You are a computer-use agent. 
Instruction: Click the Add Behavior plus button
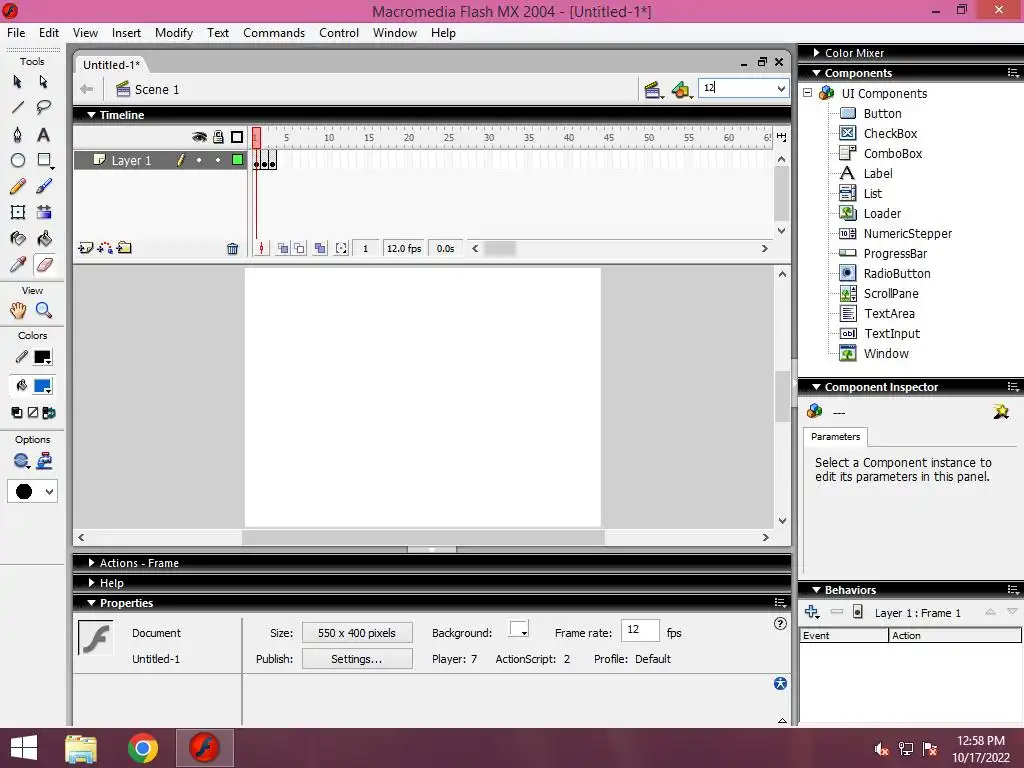pyautogui.click(x=812, y=612)
